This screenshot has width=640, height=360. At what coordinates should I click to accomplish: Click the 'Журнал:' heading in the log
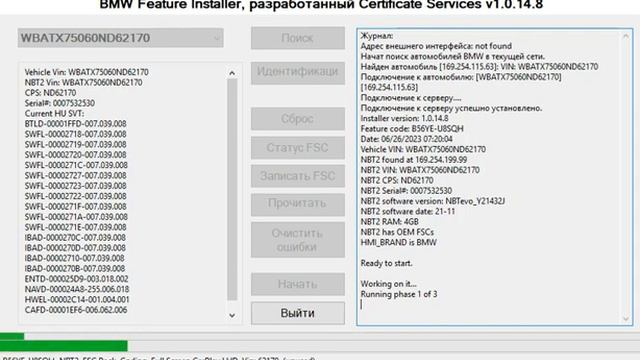[x=377, y=36]
